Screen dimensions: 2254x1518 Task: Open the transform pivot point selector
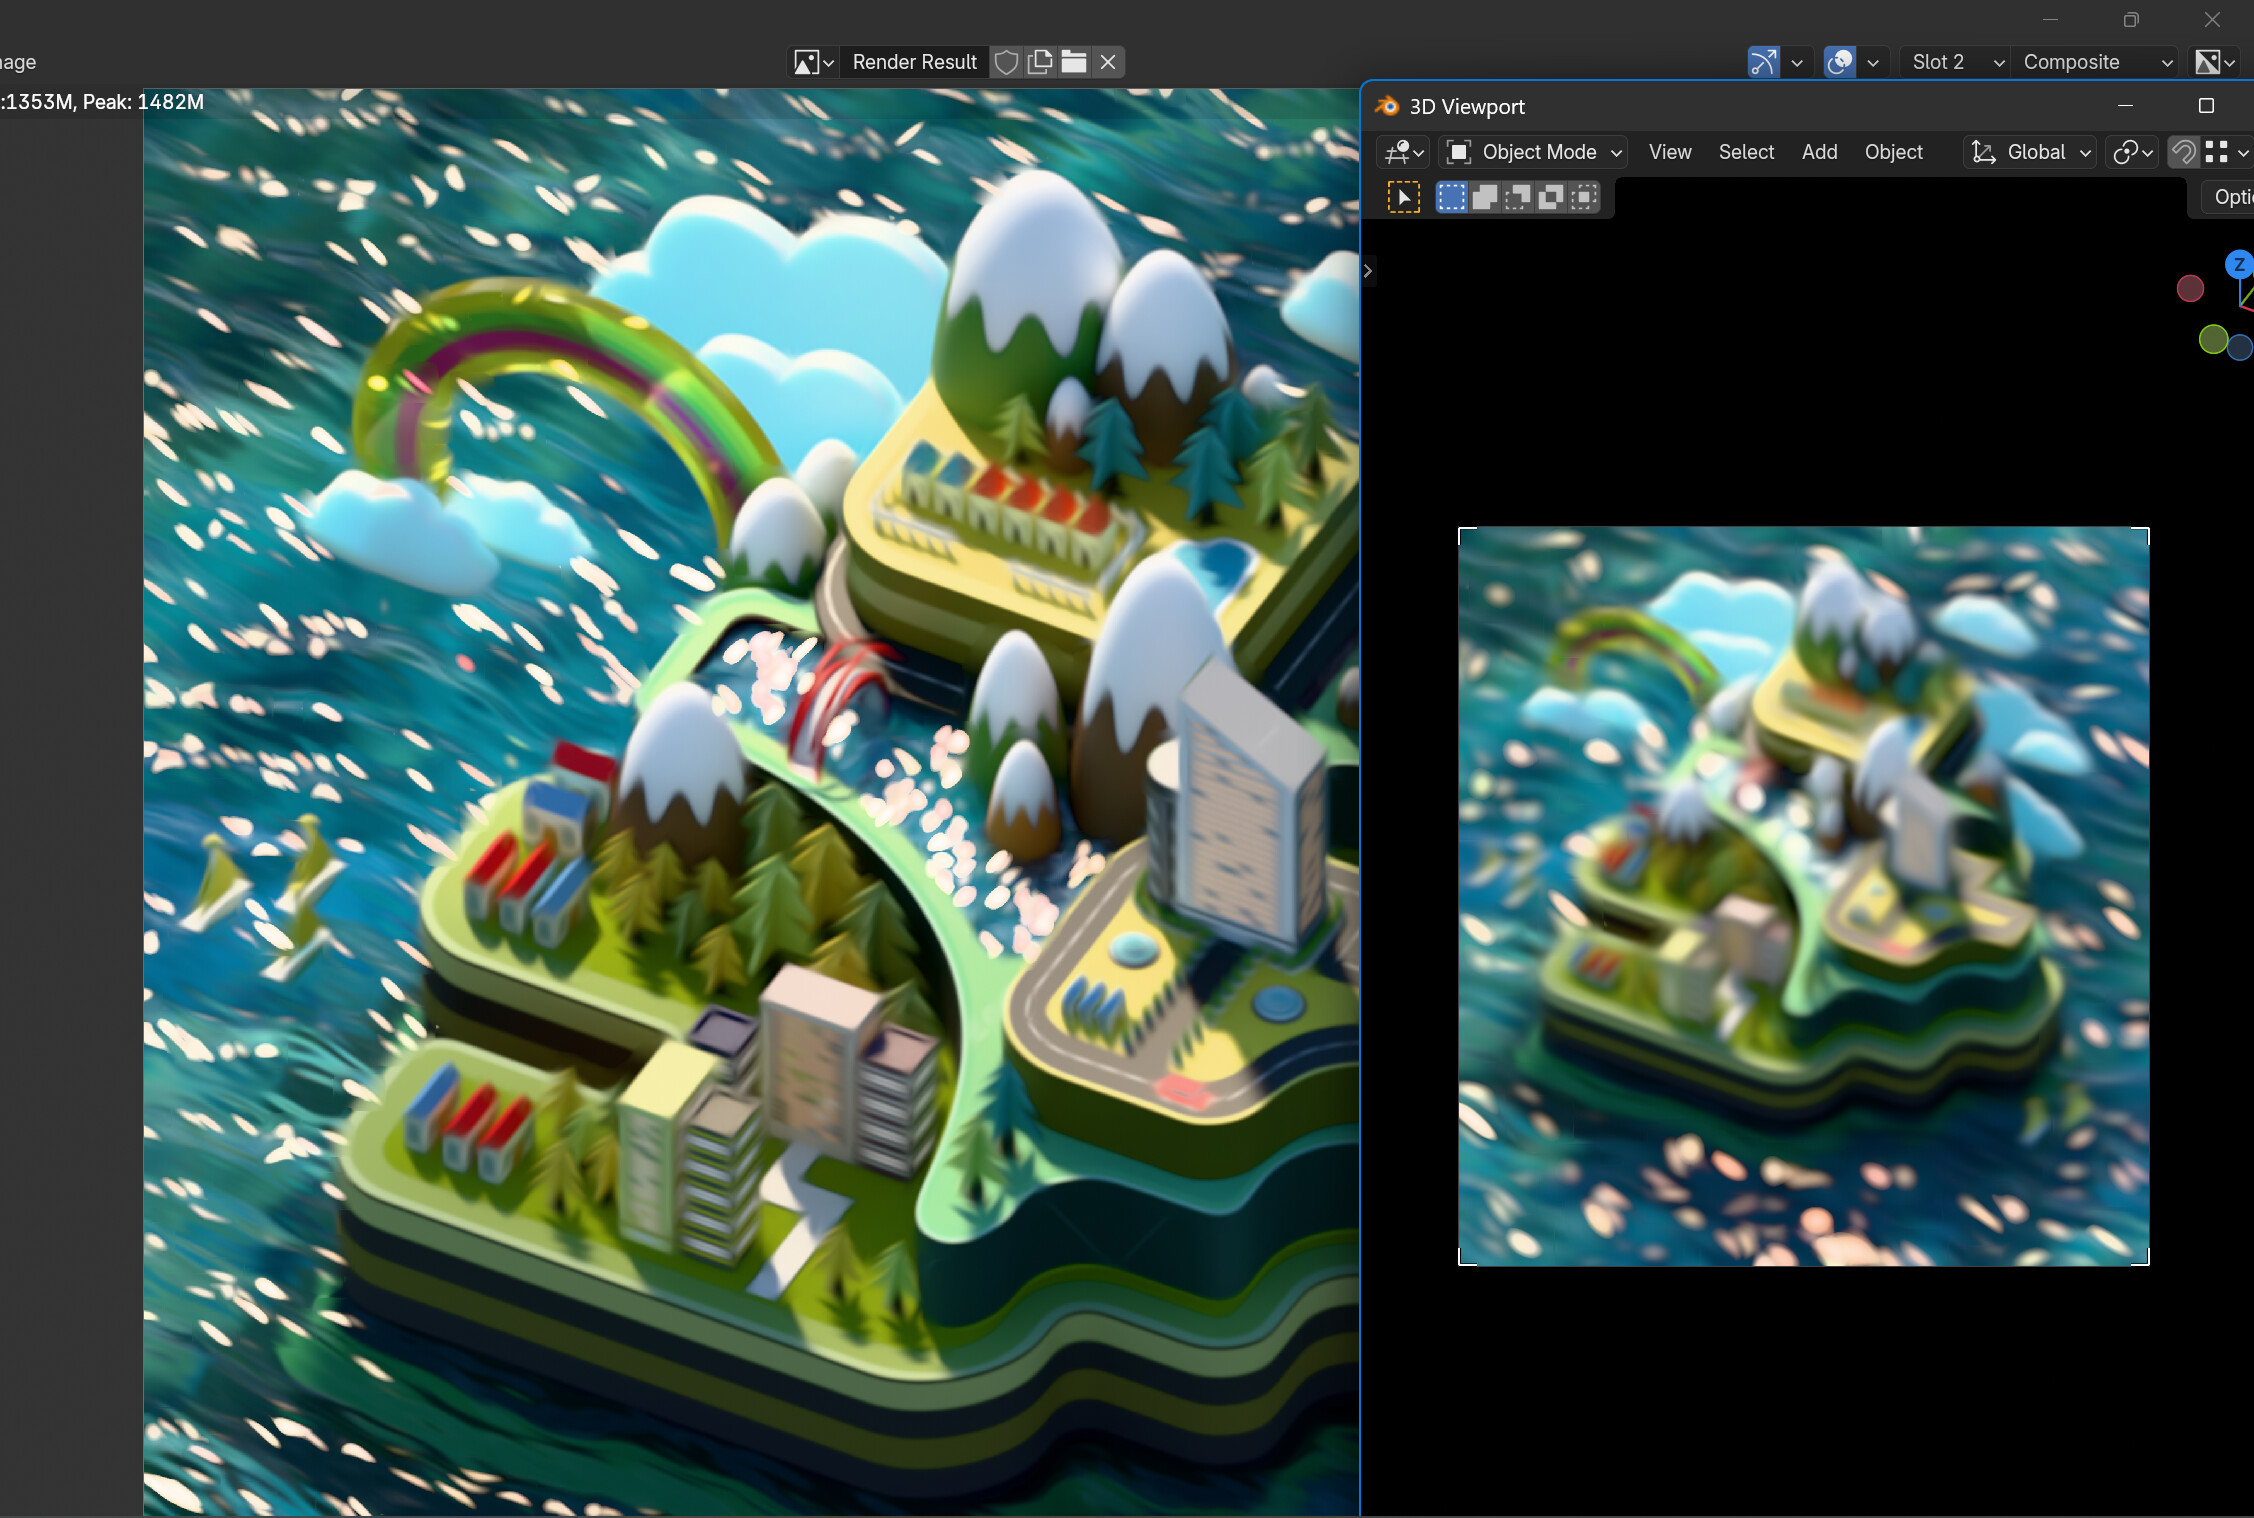[2132, 152]
